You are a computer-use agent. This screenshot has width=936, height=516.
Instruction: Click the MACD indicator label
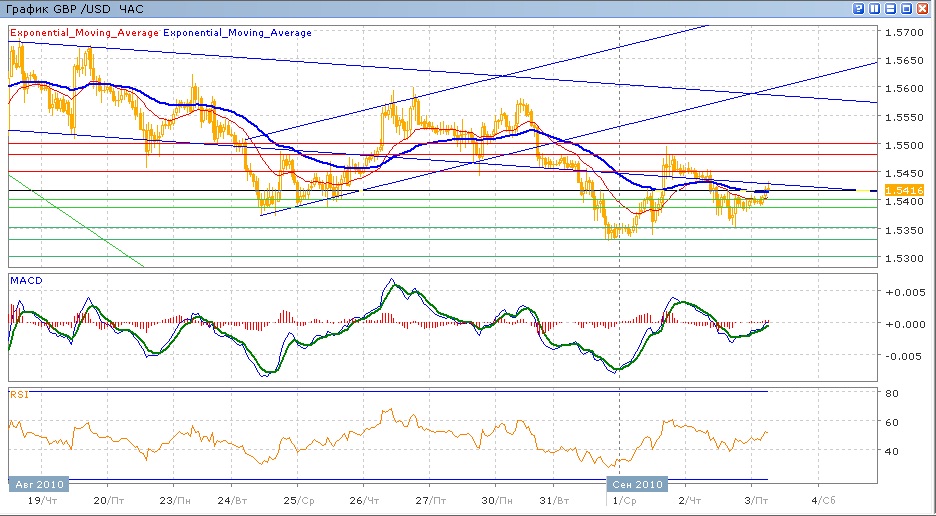[x=24, y=280]
